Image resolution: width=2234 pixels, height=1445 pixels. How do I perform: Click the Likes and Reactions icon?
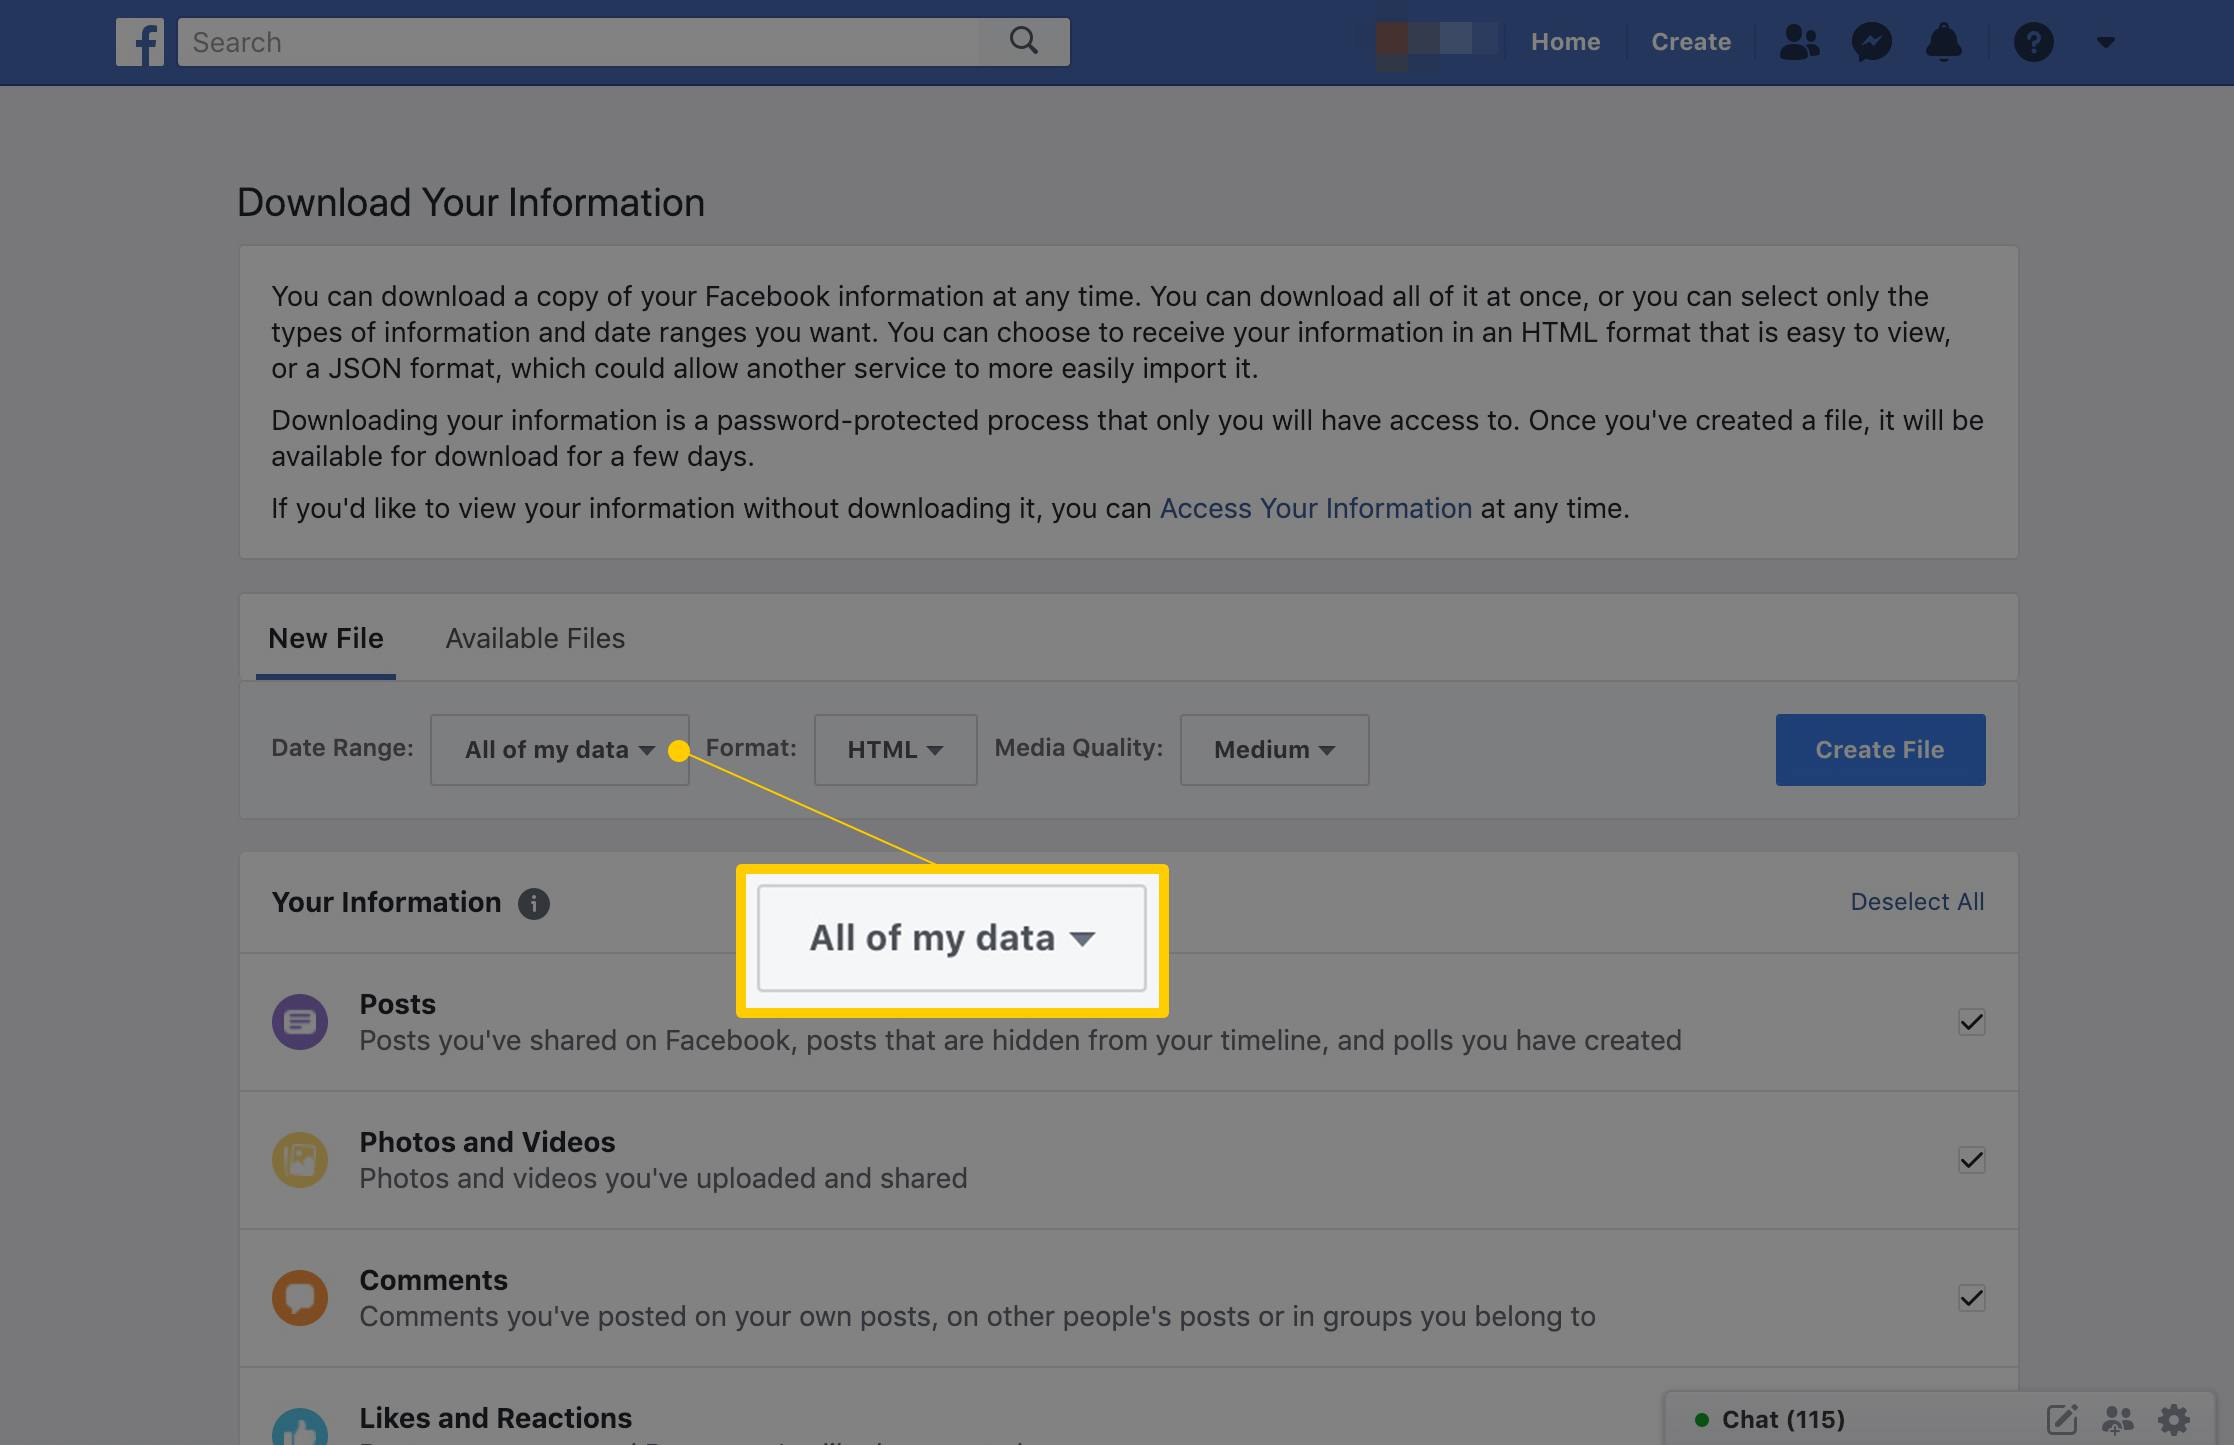coord(300,1427)
